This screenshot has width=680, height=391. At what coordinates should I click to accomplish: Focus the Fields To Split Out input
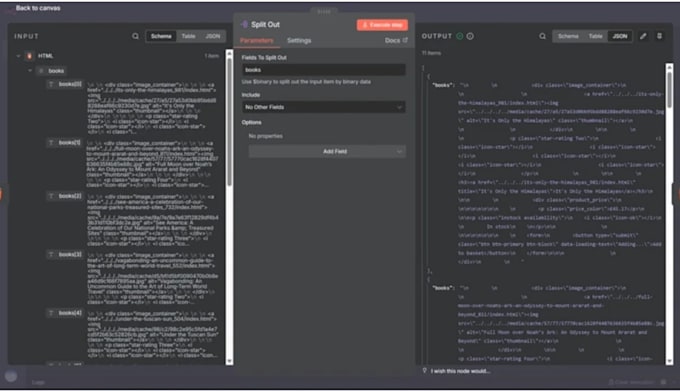(x=324, y=70)
